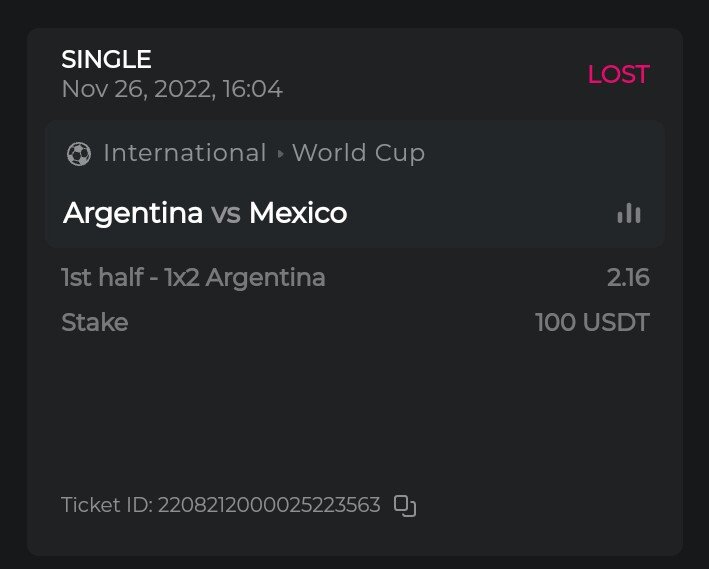The image size is (709, 569).
Task: Select the Mexico team name
Action: [298, 213]
